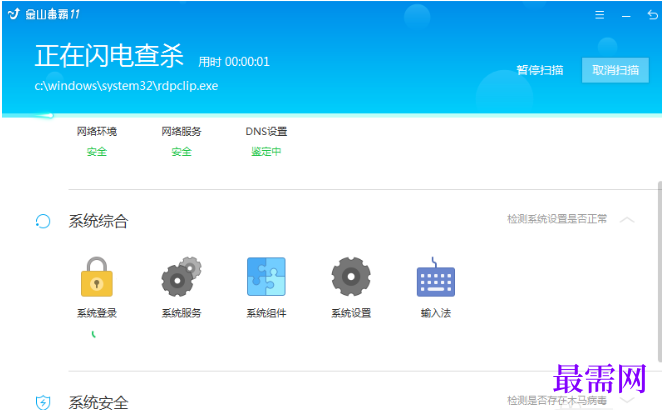Click the vertical scrollbar

[659, 271]
